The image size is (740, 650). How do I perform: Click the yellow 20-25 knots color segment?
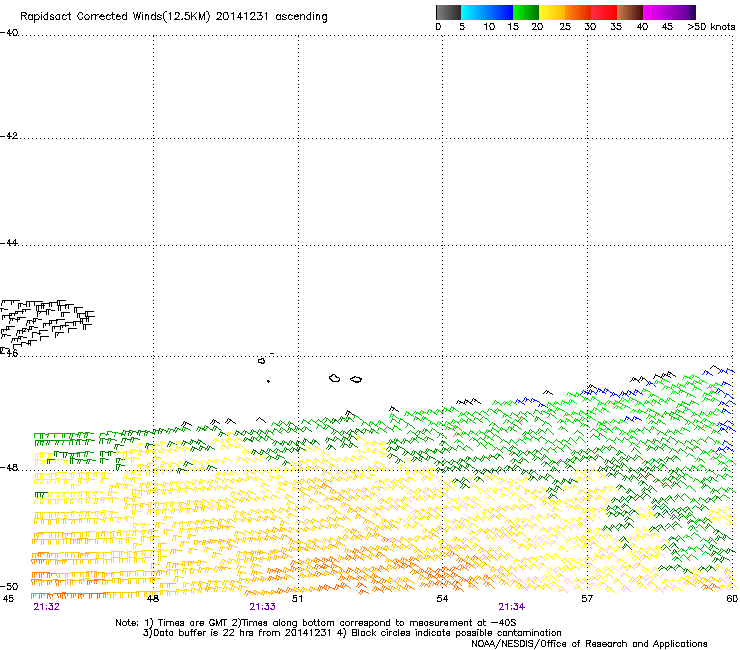click(552, 12)
